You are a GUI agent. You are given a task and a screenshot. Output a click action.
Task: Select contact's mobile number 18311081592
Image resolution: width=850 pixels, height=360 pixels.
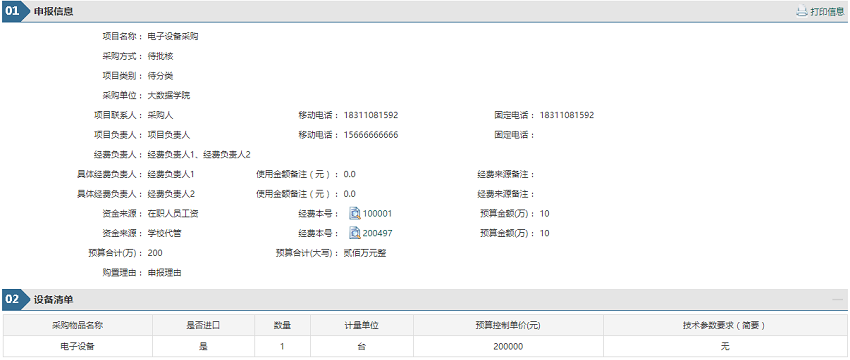click(x=371, y=115)
